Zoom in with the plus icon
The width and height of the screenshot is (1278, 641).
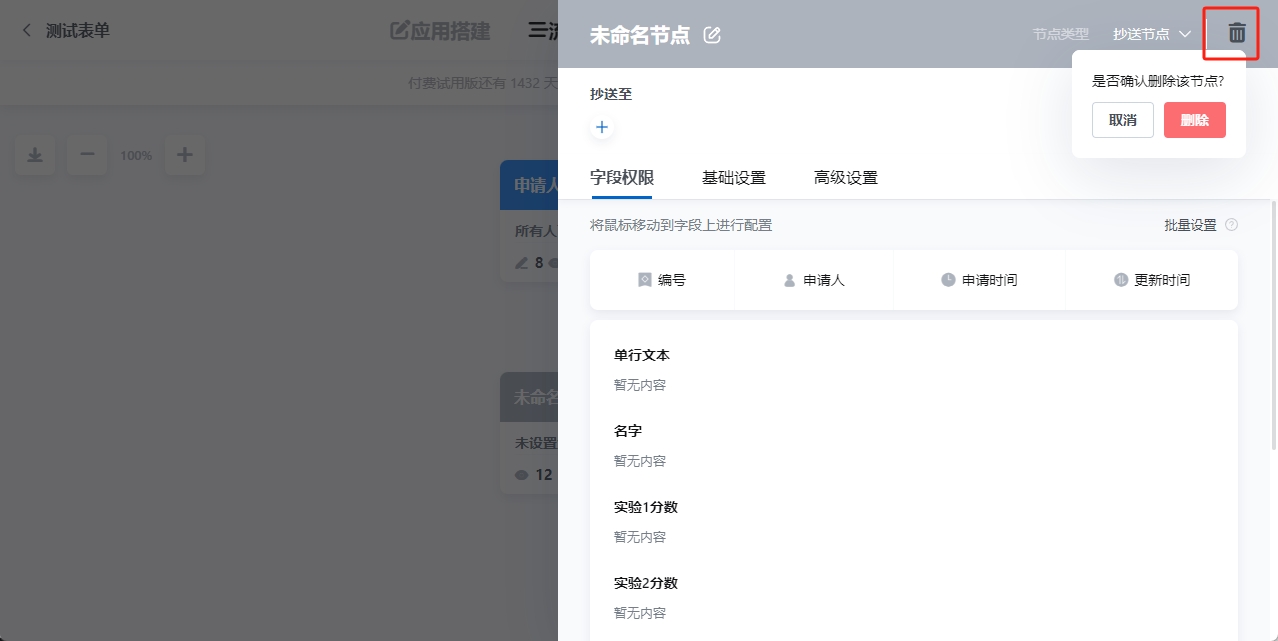[x=184, y=155]
